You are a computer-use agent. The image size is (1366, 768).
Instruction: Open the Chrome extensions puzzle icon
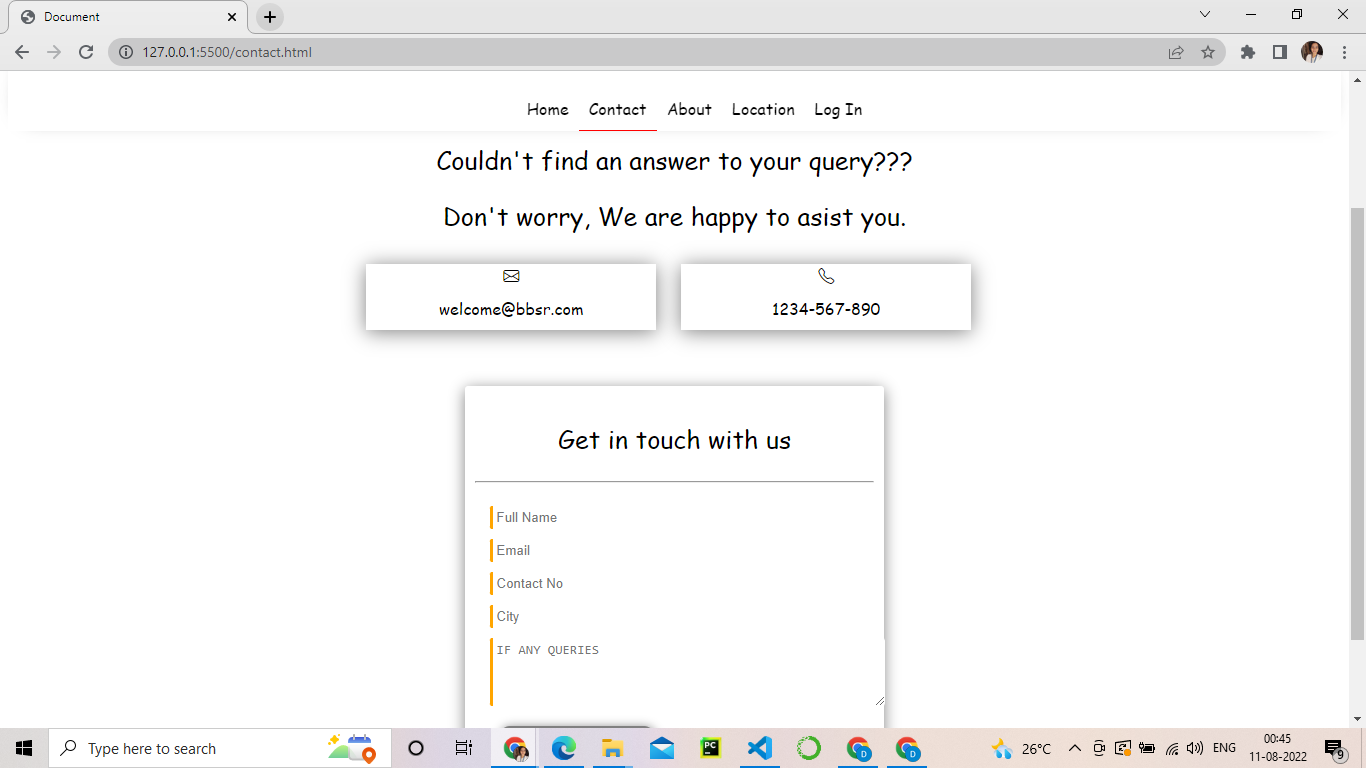[1247, 52]
